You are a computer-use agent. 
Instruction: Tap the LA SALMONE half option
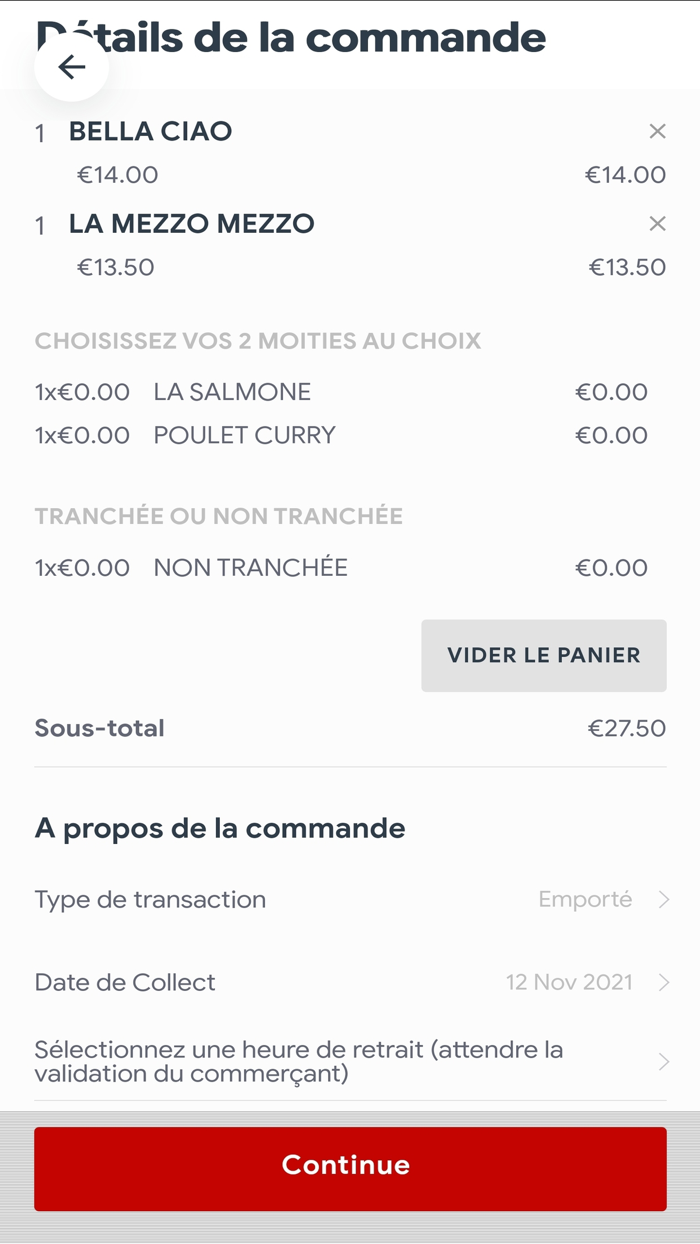232,392
